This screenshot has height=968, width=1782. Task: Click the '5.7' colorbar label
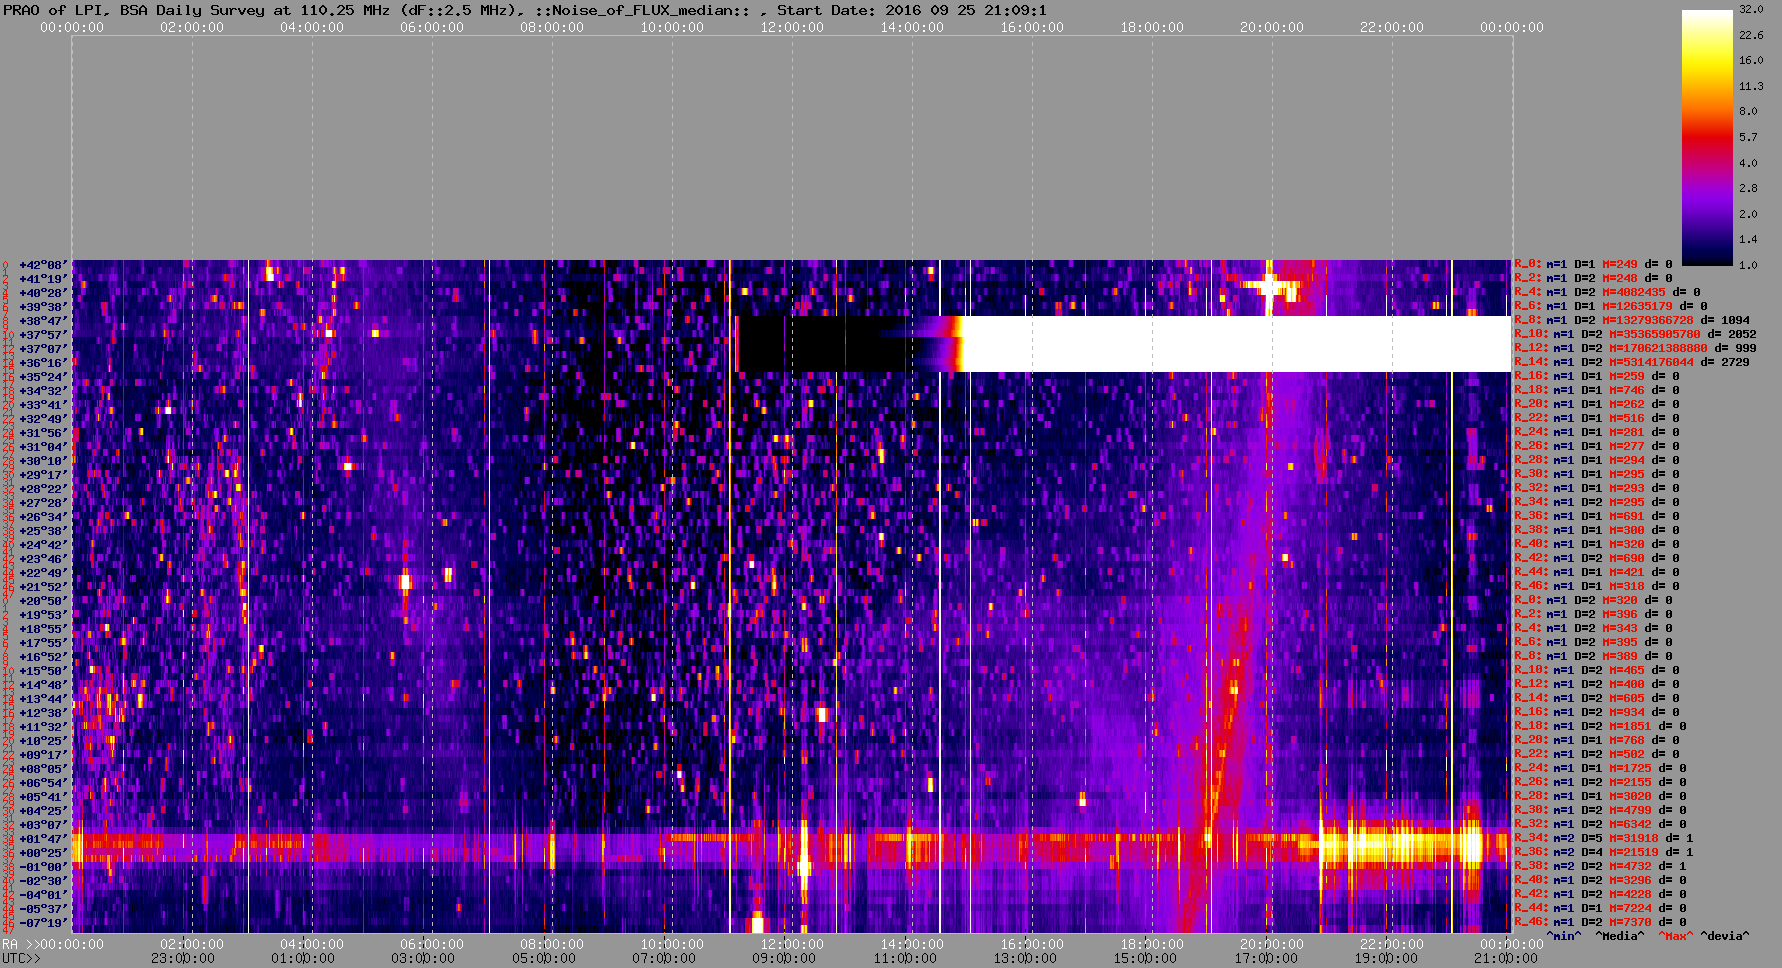1747,137
